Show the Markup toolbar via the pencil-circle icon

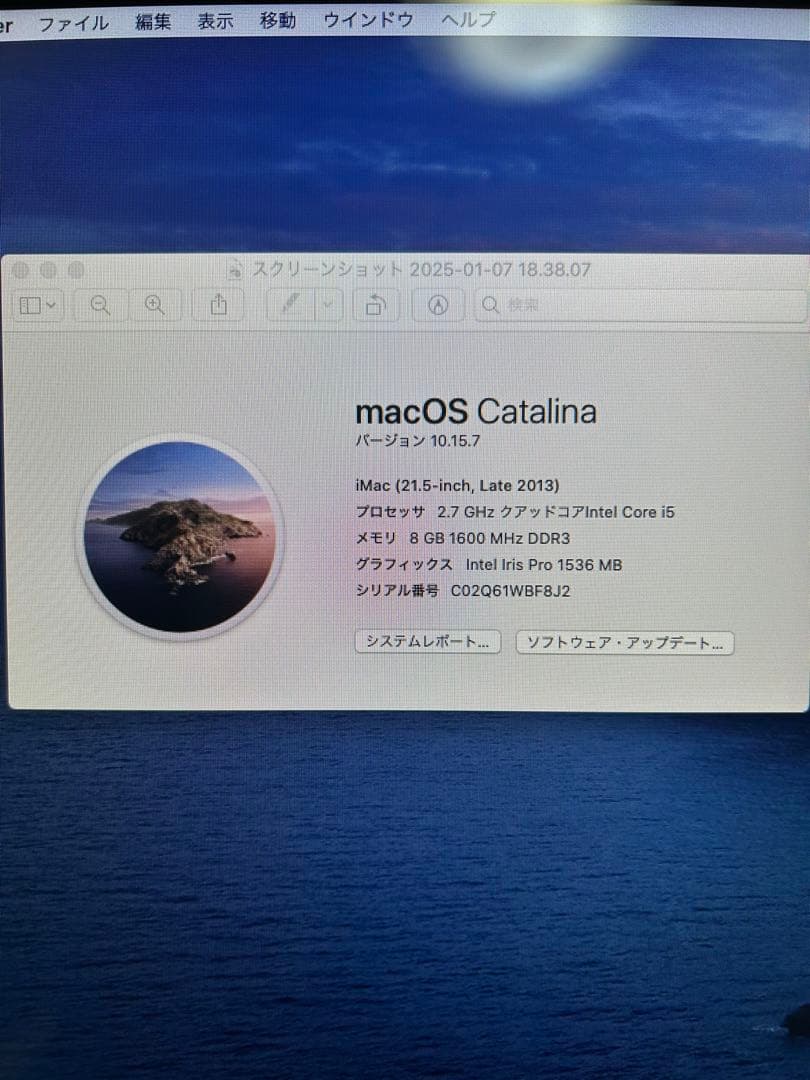[438, 304]
